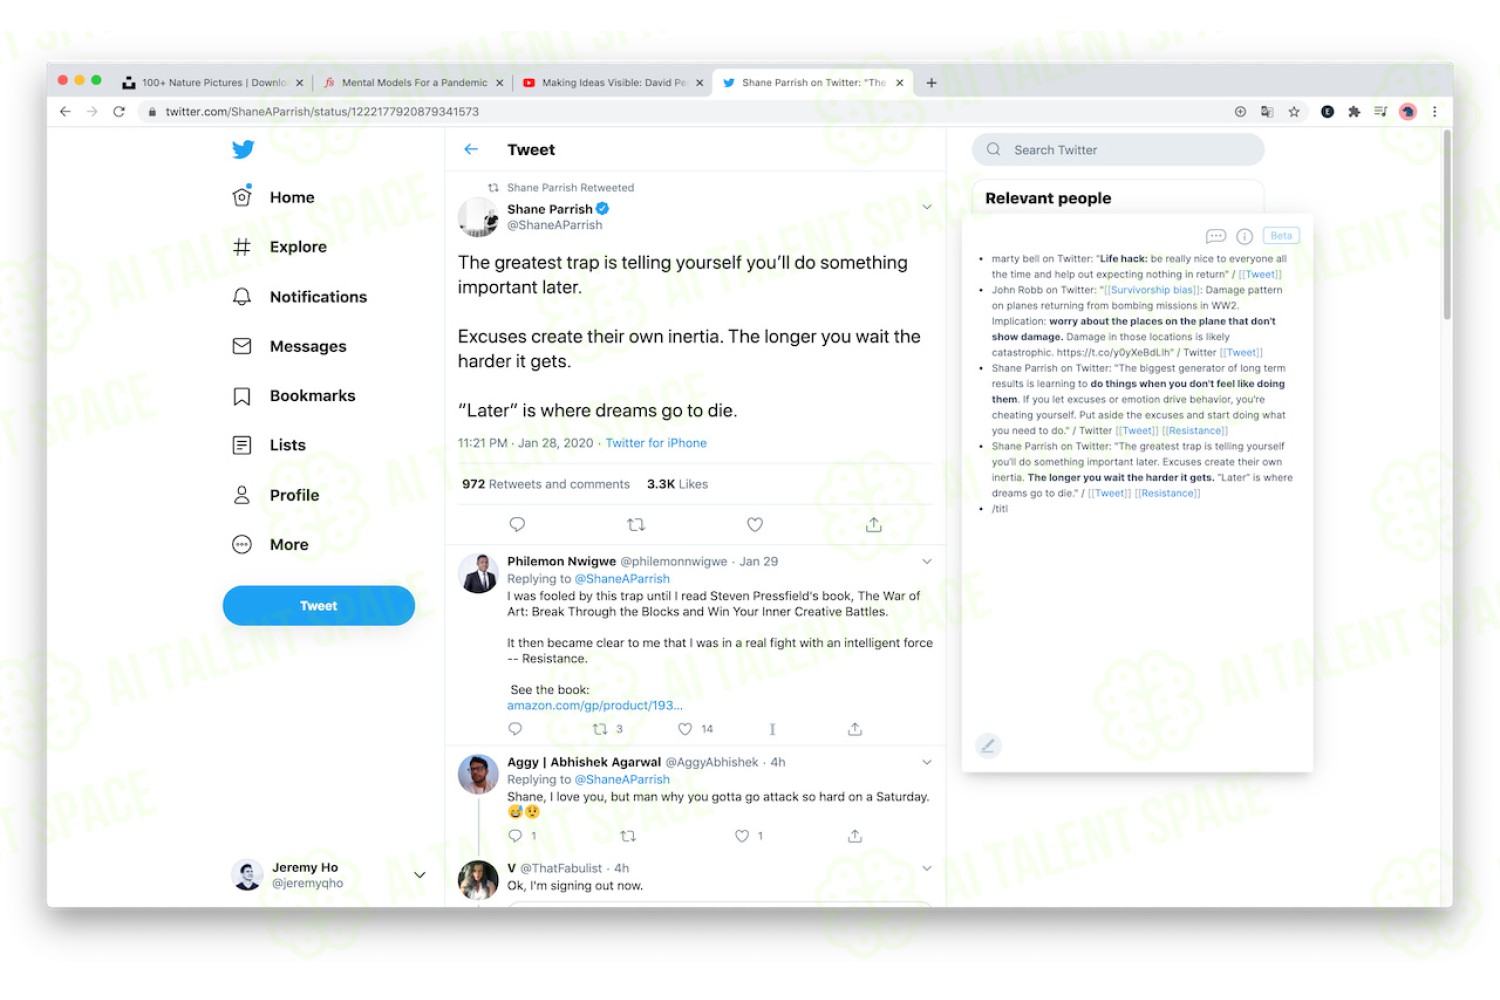
Task: Click the blue Tweet compose button
Action: point(319,606)
